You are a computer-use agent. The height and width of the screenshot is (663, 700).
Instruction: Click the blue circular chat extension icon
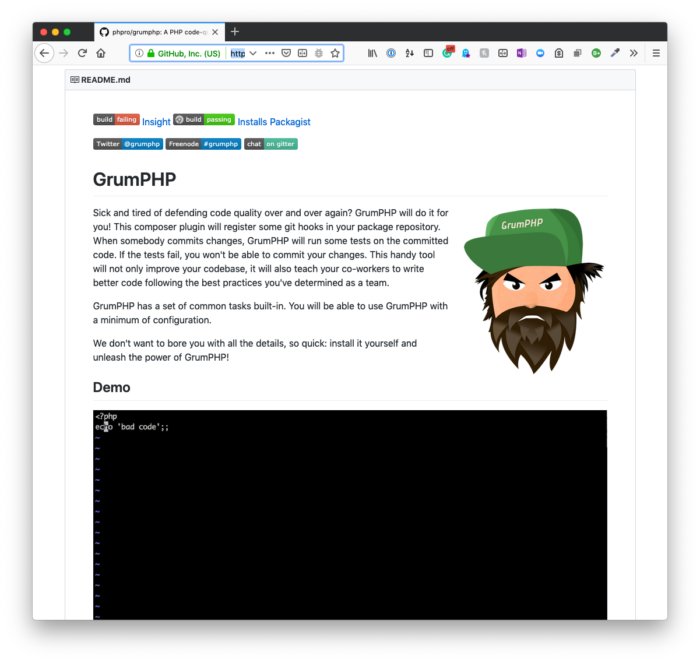[540, 53]
